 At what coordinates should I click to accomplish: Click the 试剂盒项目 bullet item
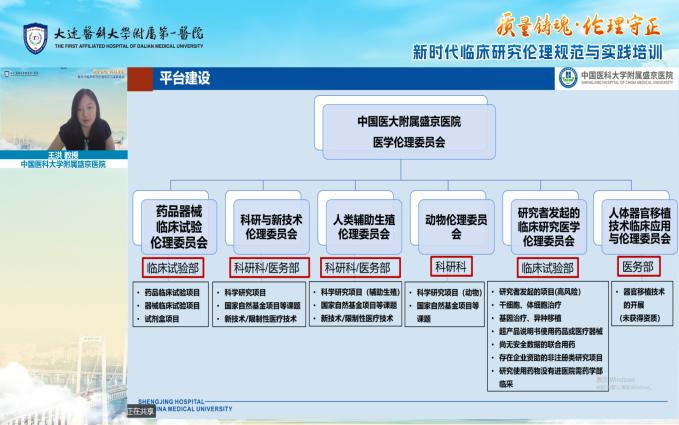165,319
